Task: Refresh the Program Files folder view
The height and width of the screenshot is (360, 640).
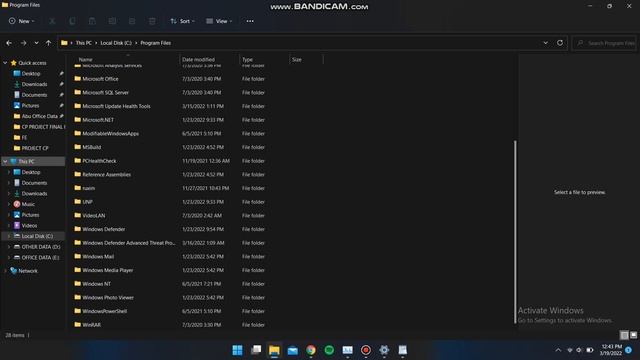Action: pos(560,43)
